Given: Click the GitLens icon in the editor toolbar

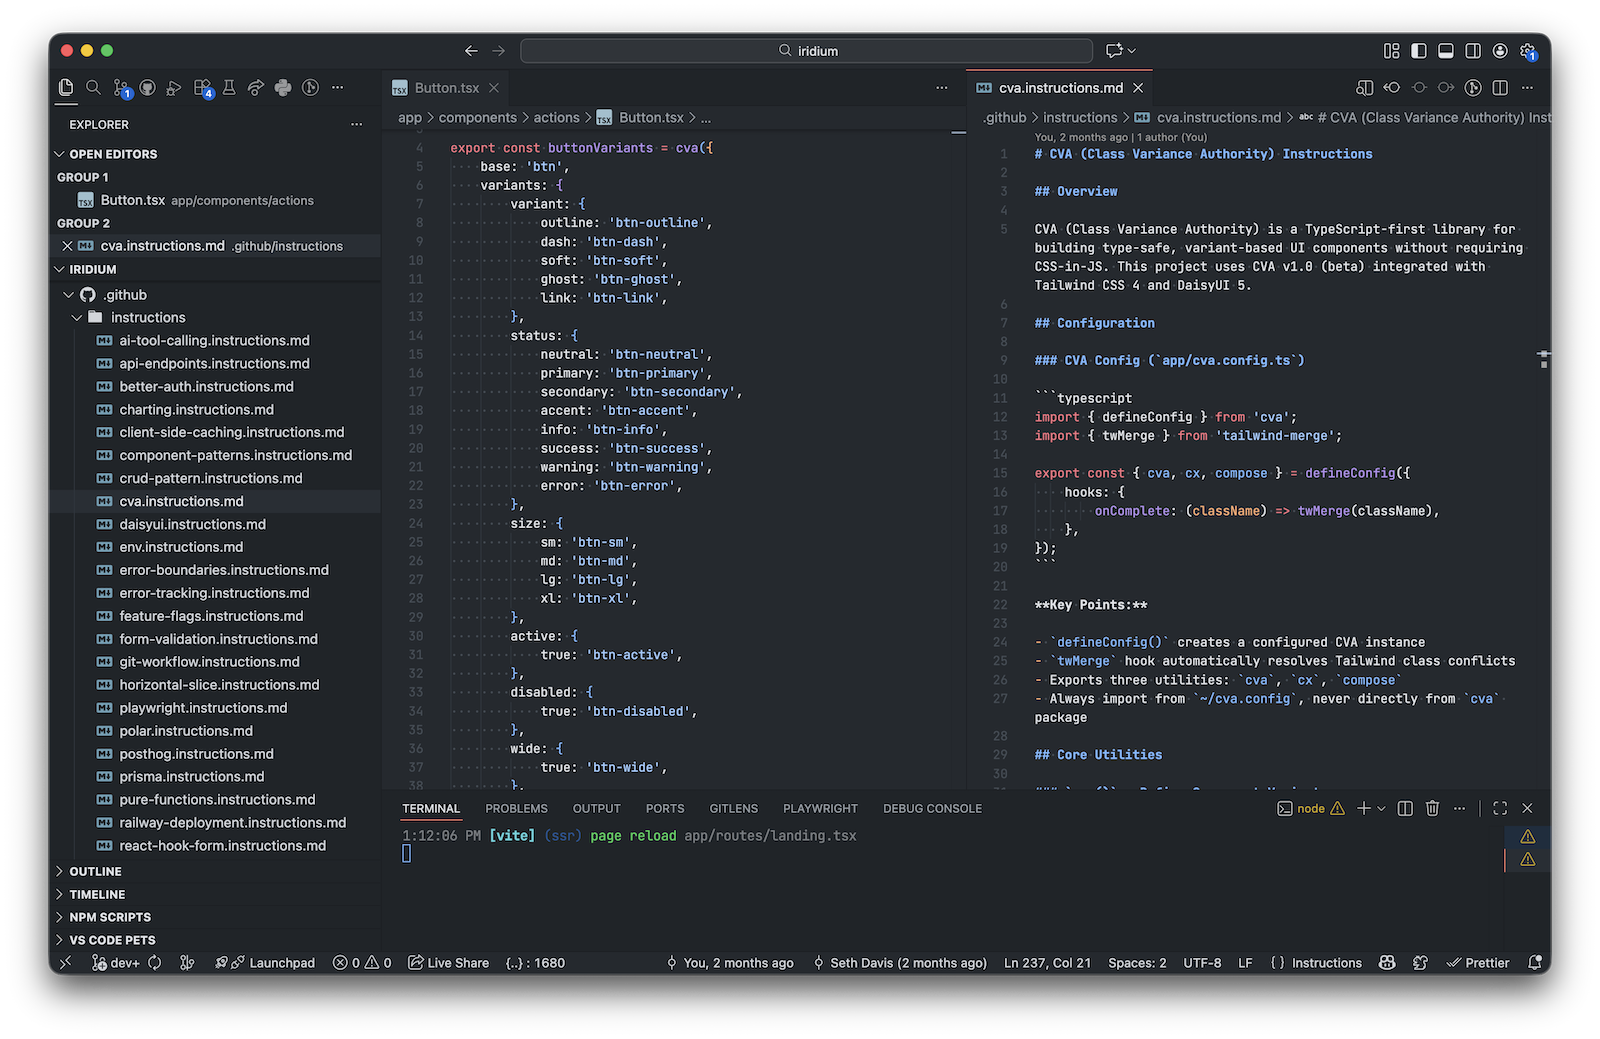Looking at the screenshot, I should [1472, 87].
